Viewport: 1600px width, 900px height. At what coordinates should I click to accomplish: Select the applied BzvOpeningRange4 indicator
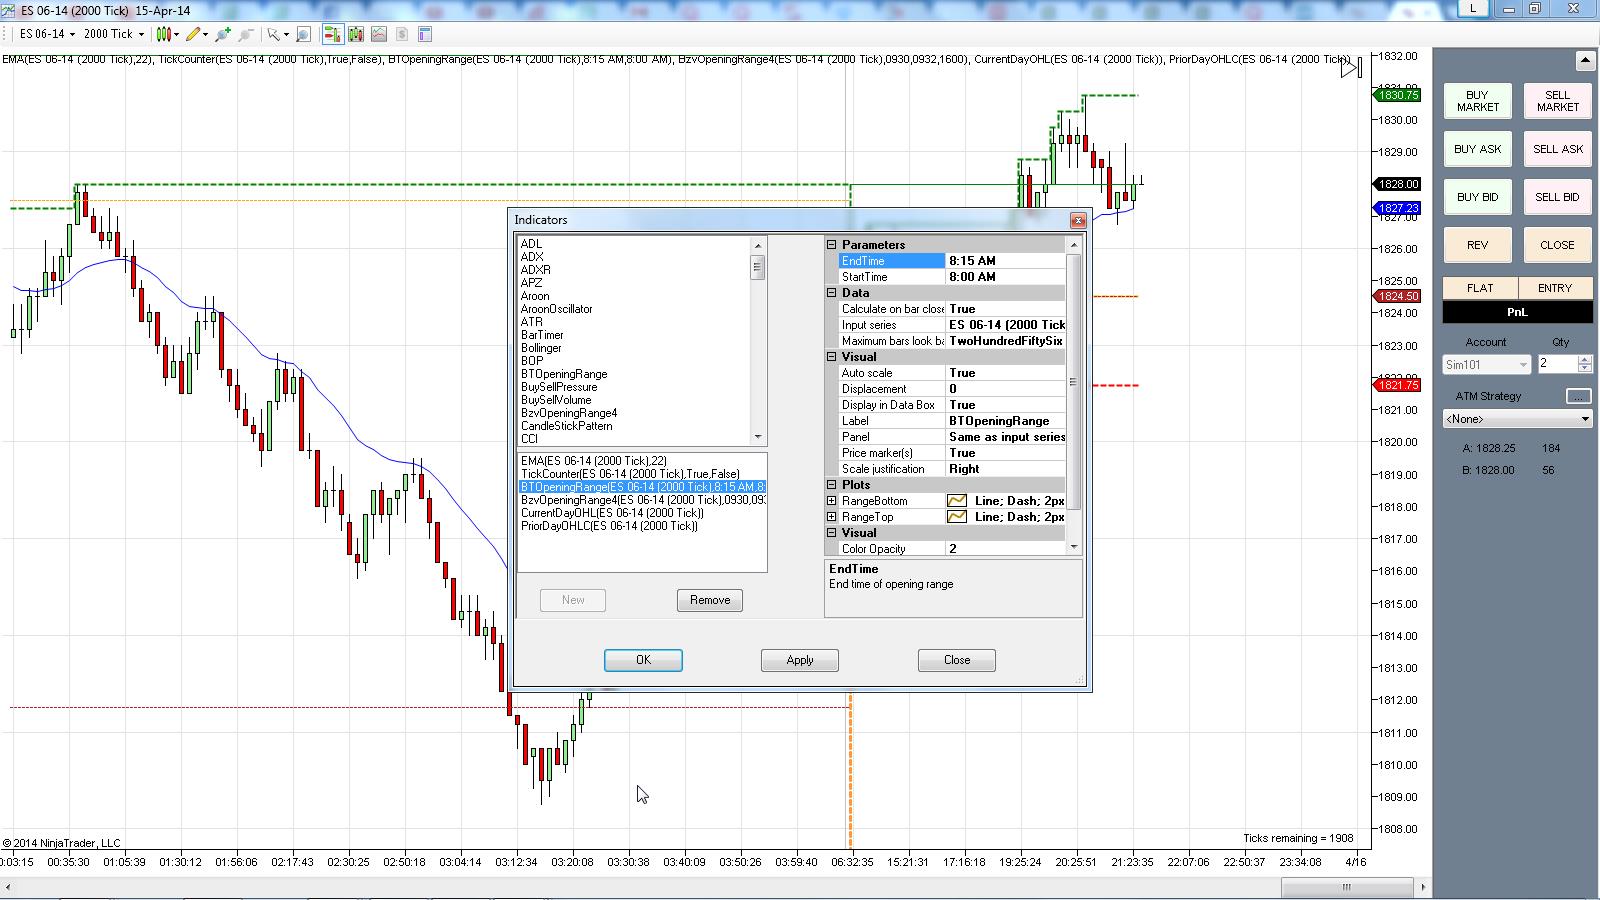[643, 500]
